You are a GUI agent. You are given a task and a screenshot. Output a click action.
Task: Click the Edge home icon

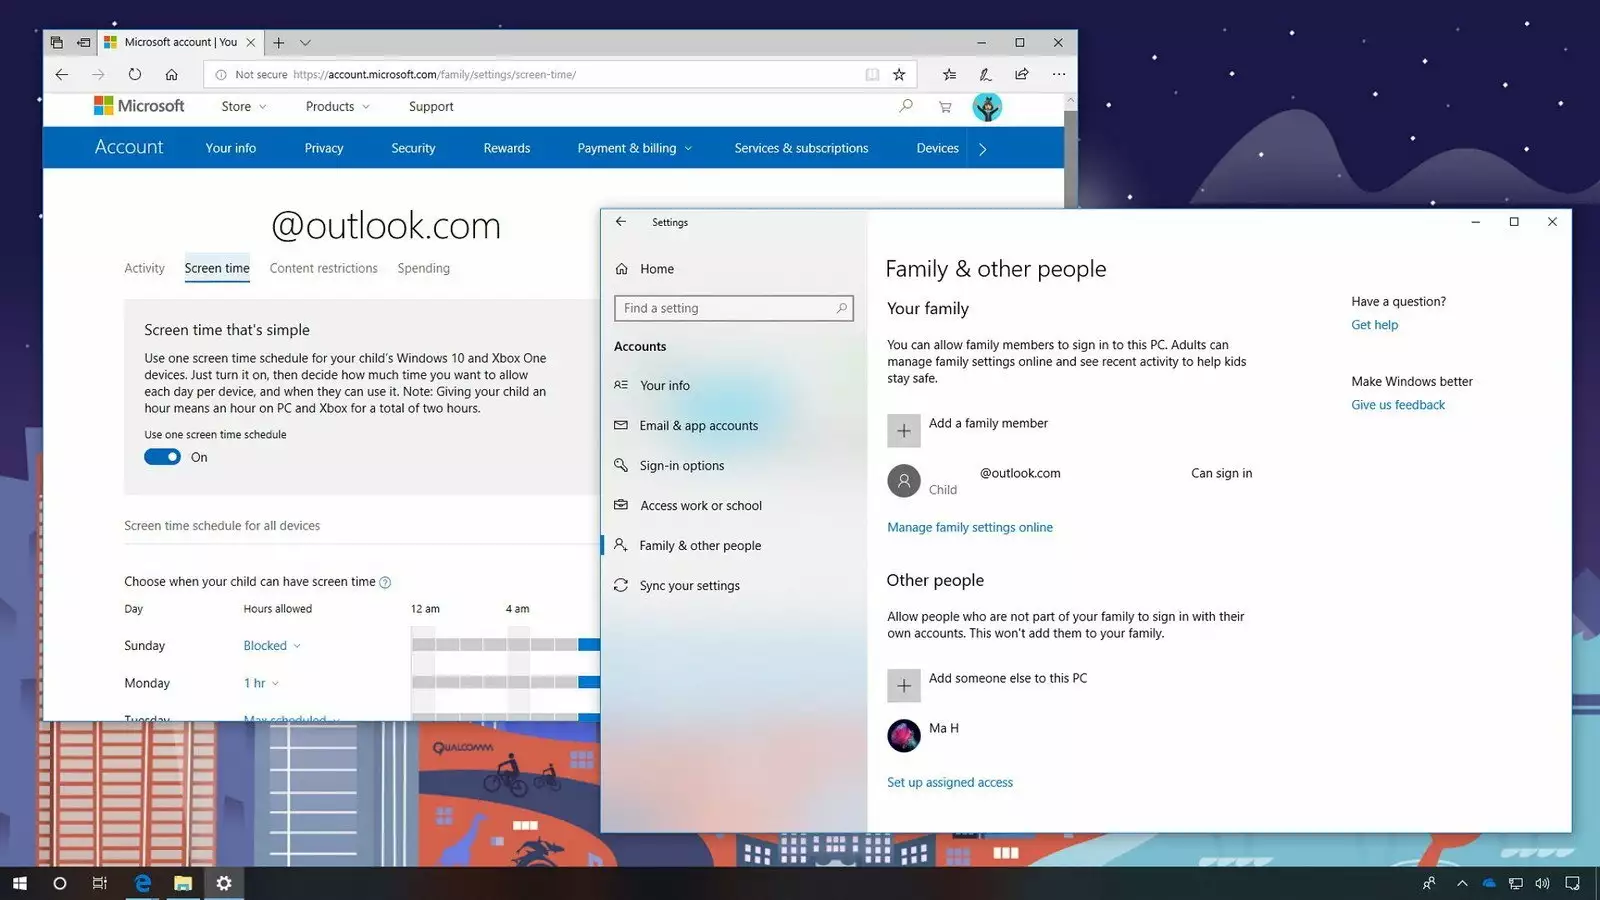(x=172, y=74)
